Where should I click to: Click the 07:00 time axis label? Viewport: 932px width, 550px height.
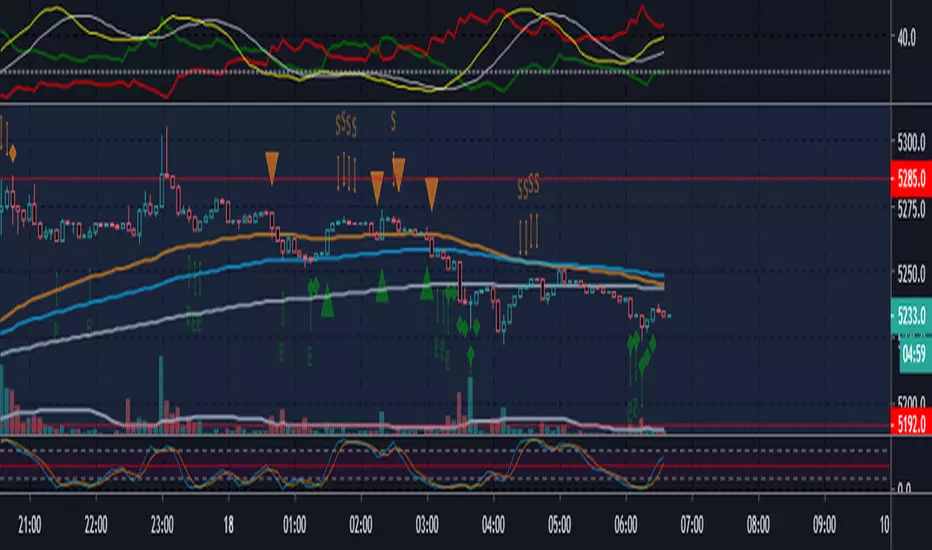tap(692, 525)
